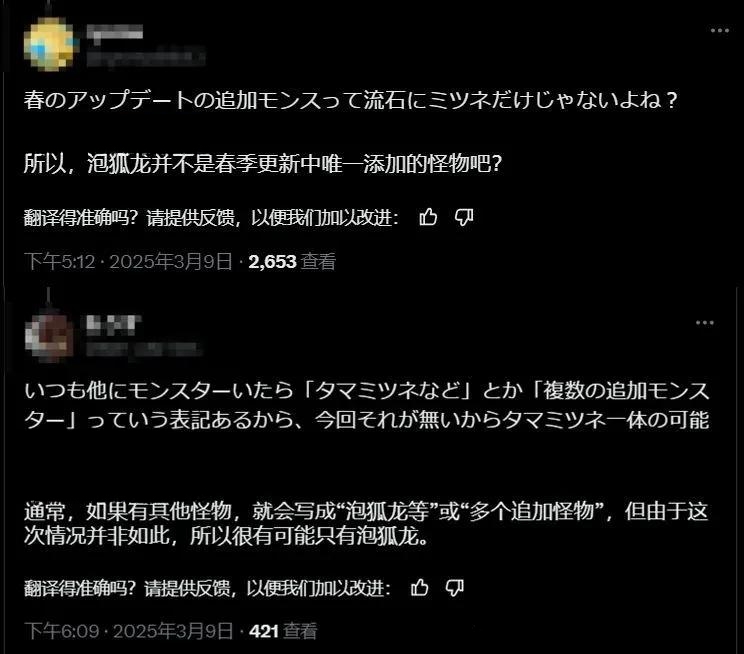744x654 pixels.
Task: View the 2,653 查看 count details
Action: click(292, 262)
